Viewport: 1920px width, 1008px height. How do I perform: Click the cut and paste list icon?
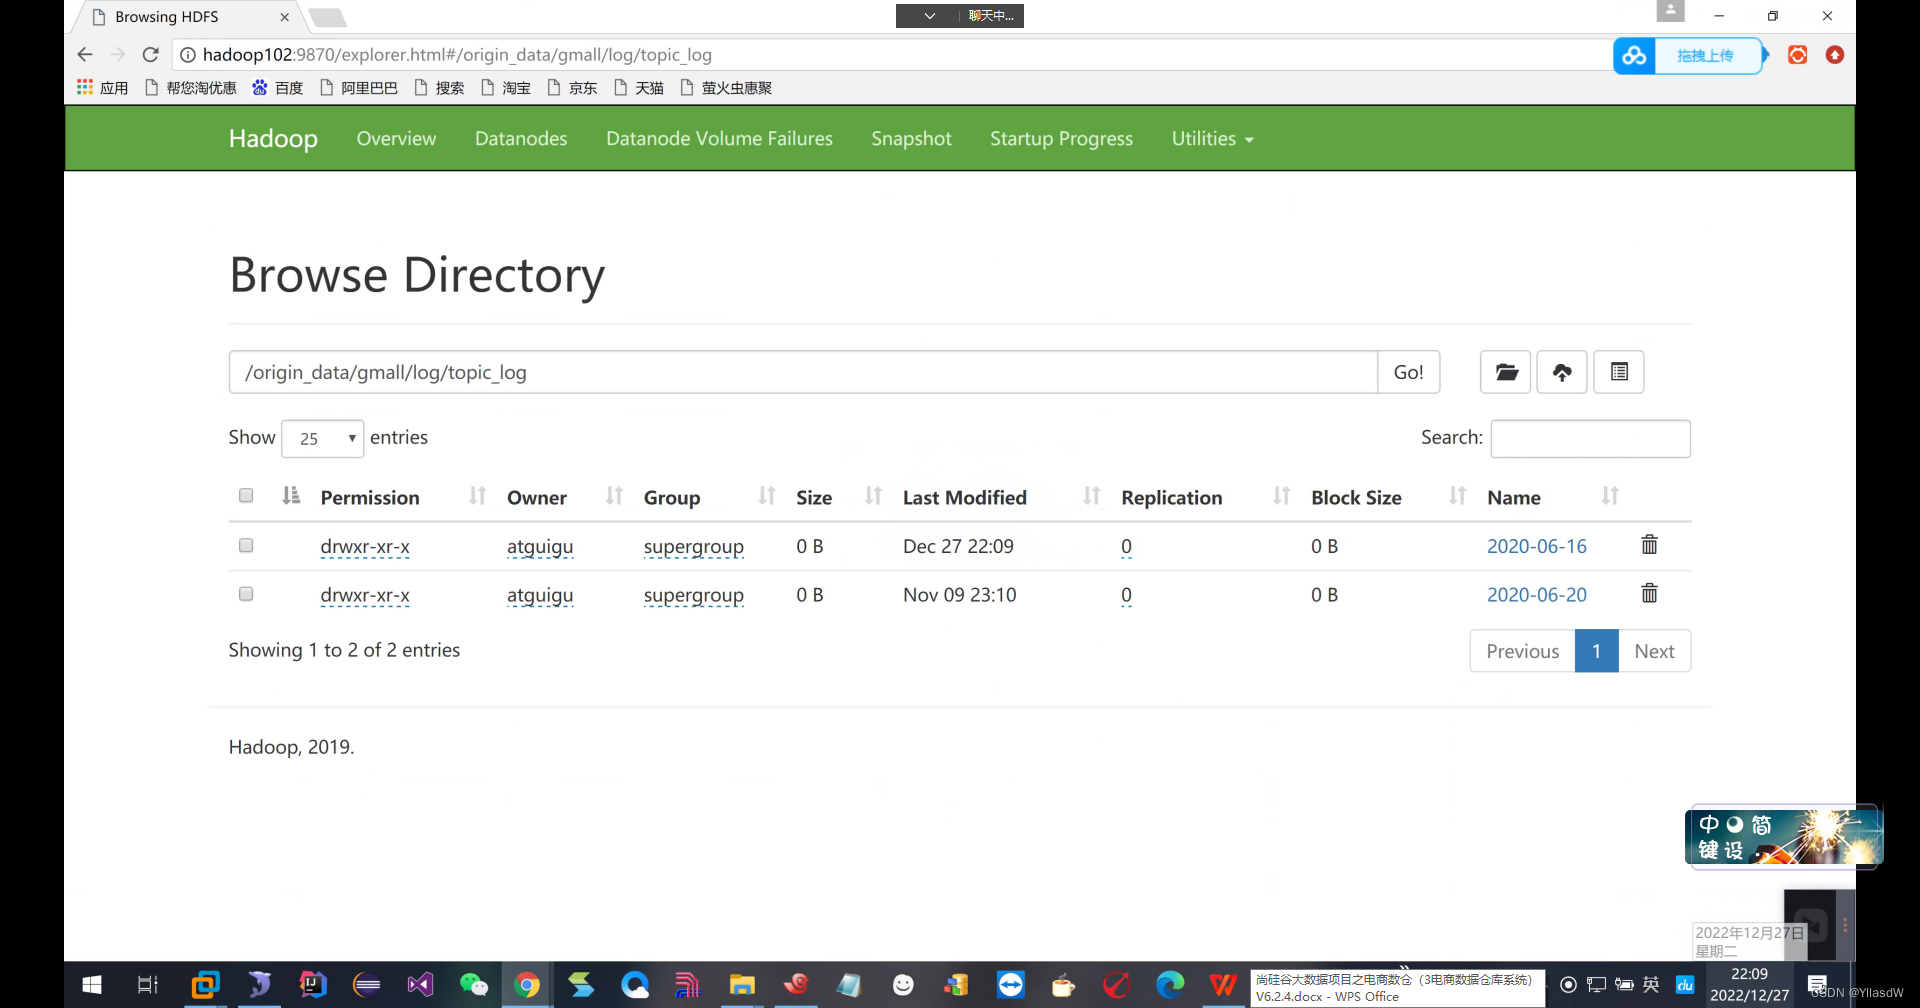[x=1619, y=372]
